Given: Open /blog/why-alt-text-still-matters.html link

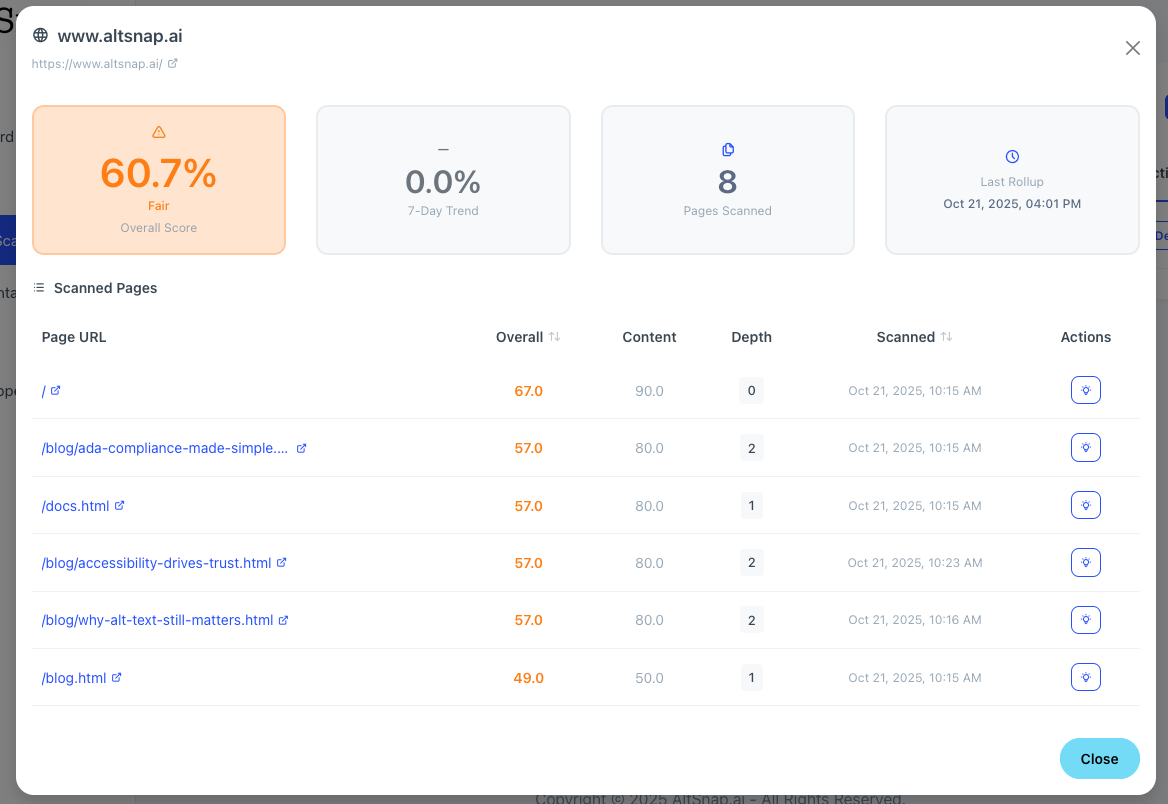Looking at the screenshot, I should [157, 620].
